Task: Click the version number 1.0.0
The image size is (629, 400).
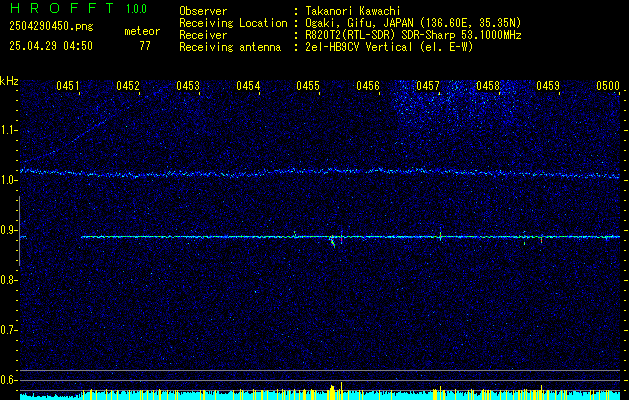Action: pos(136,9)
